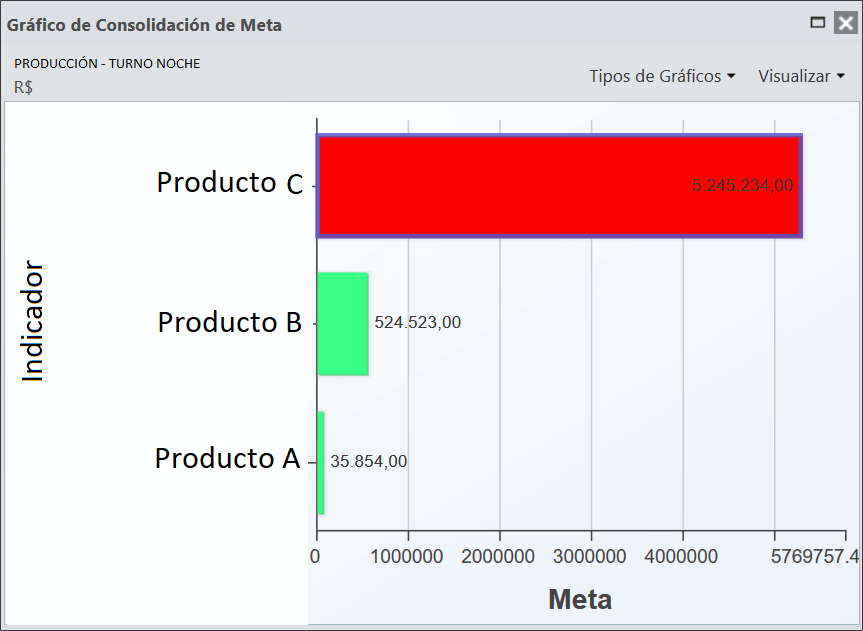Click the 3000000 tick label on axis
Image resolution: width=863 pixels, height=631 pixels.
[589, 556]
